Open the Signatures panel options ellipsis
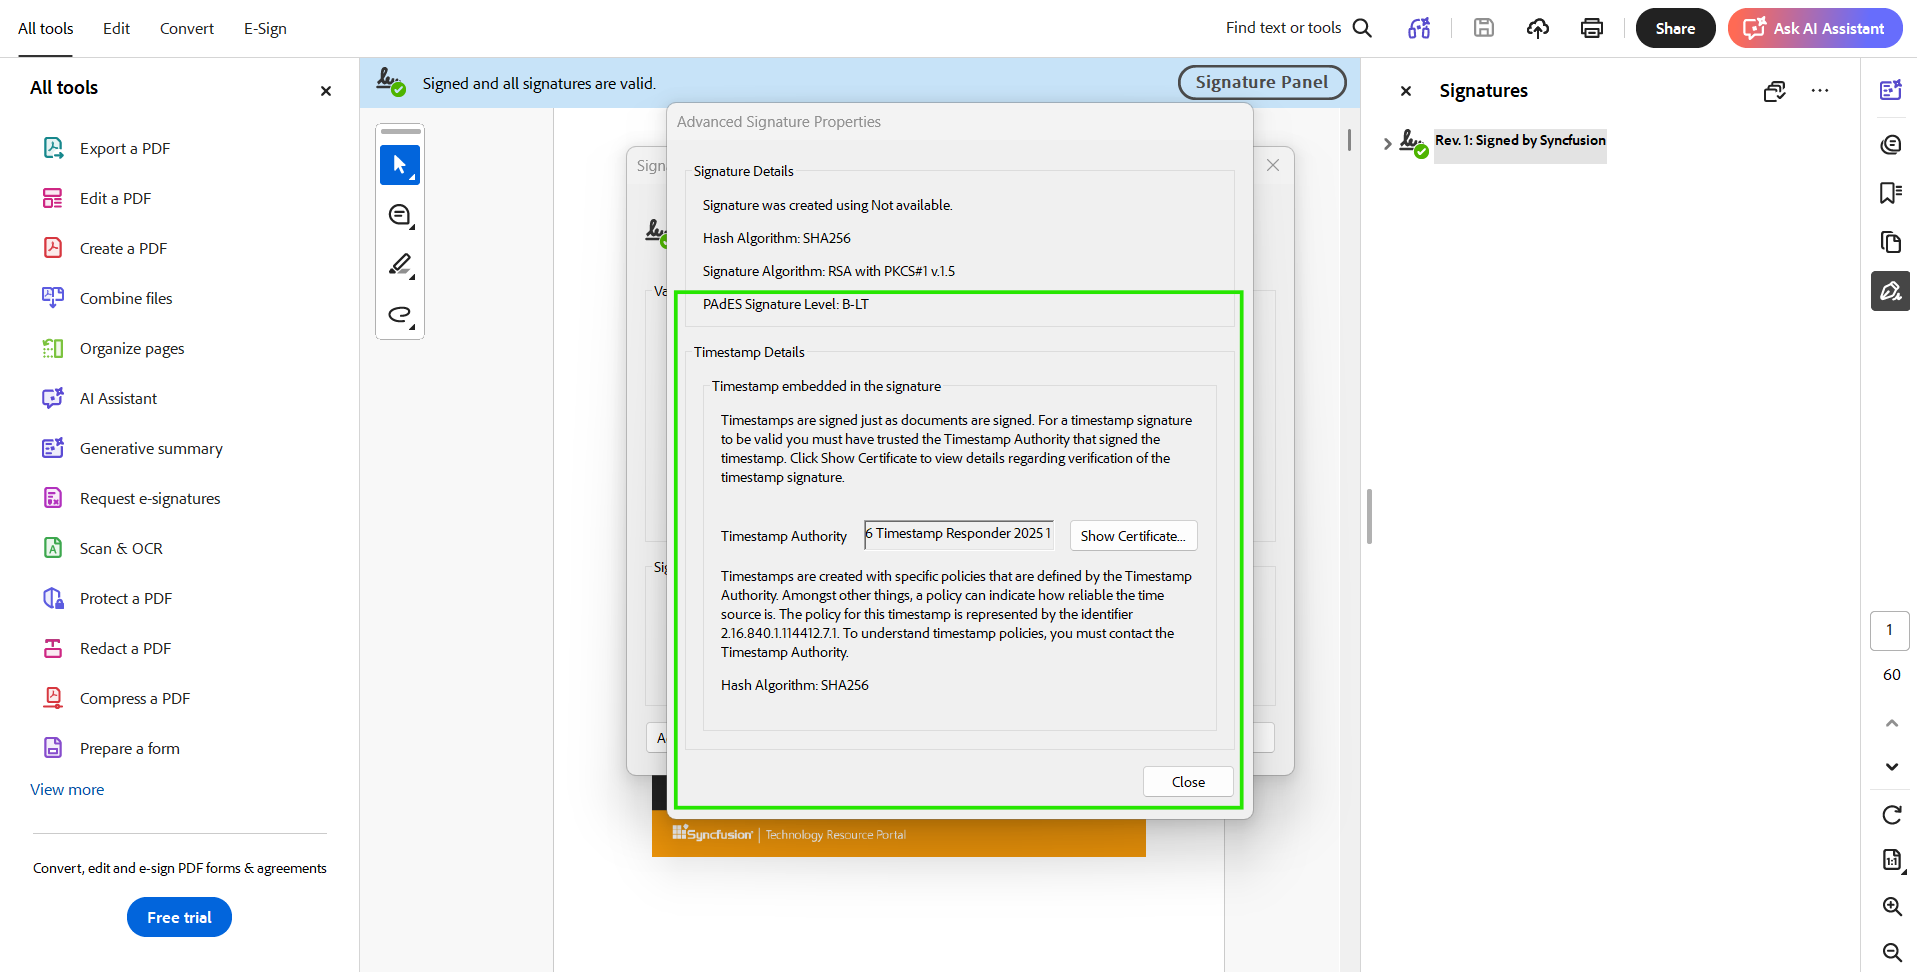Viewport: 1917px width, 972px height. point(1820,91)
